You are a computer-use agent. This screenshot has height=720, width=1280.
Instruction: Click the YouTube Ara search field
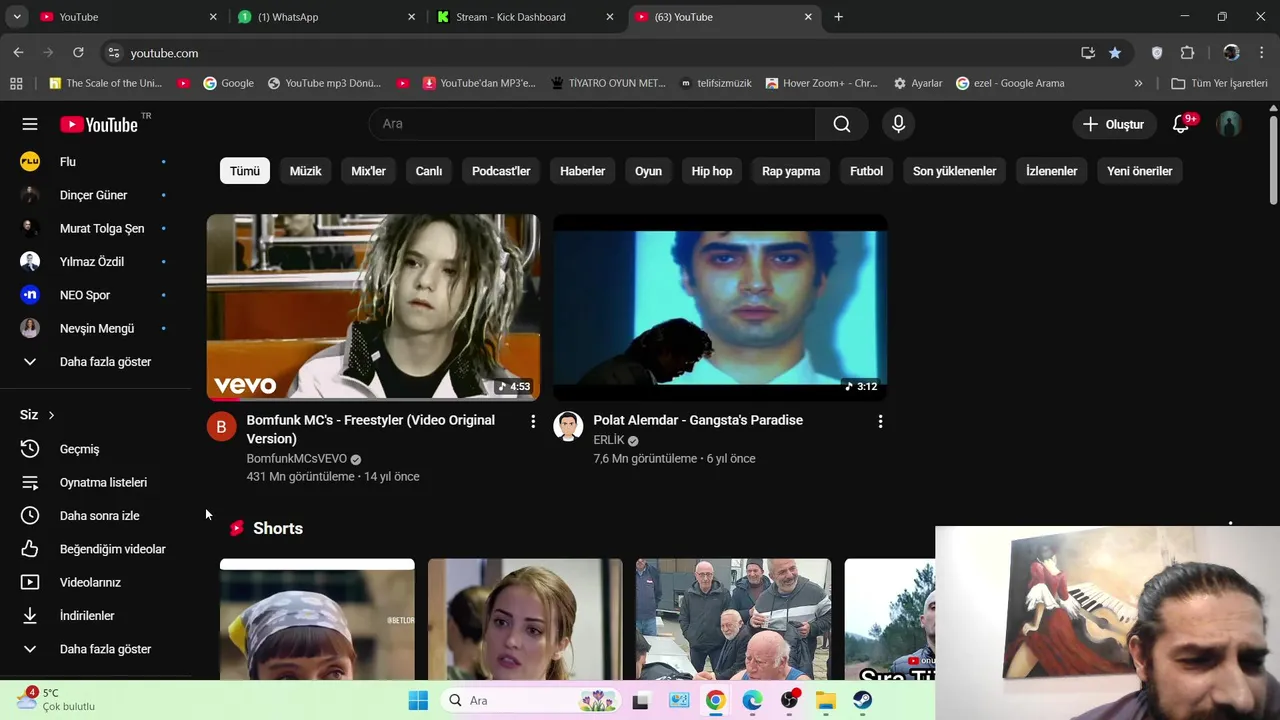pyautogui.click(x=592, y=124)
